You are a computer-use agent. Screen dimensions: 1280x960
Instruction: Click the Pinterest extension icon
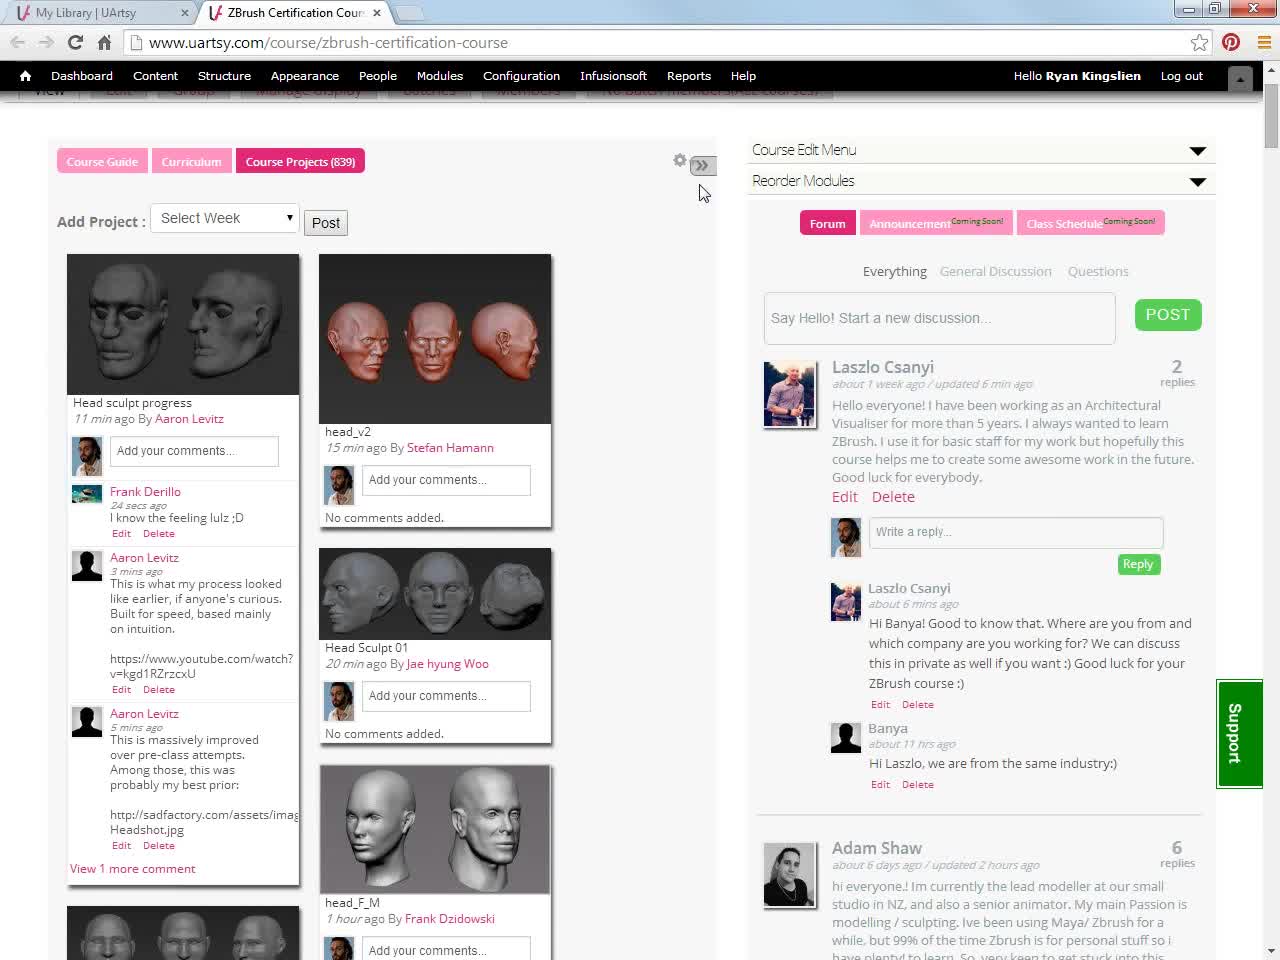tap(1231, 42)
